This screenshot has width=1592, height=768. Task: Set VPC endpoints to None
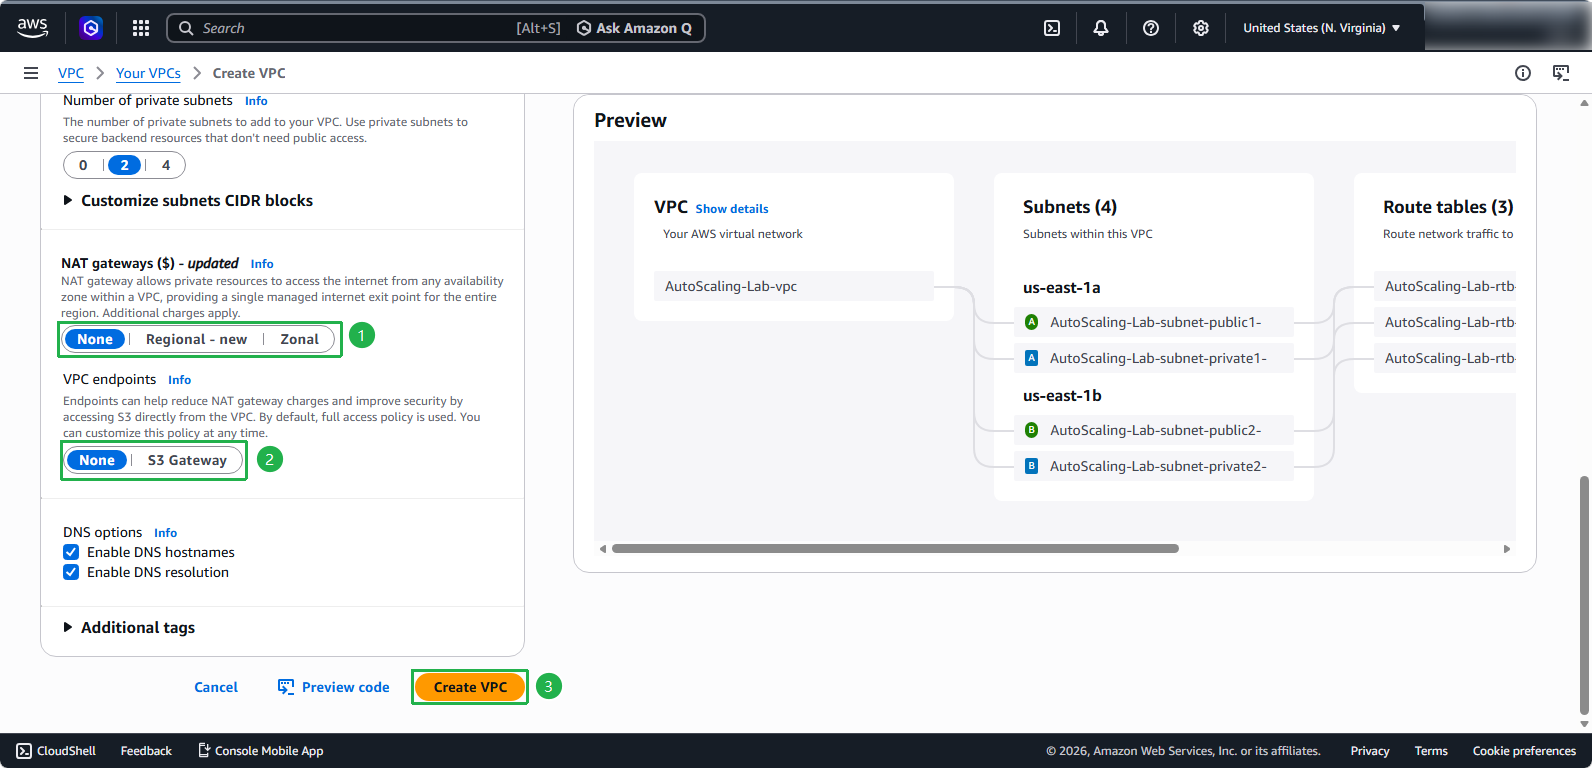[x=97, y=460]
